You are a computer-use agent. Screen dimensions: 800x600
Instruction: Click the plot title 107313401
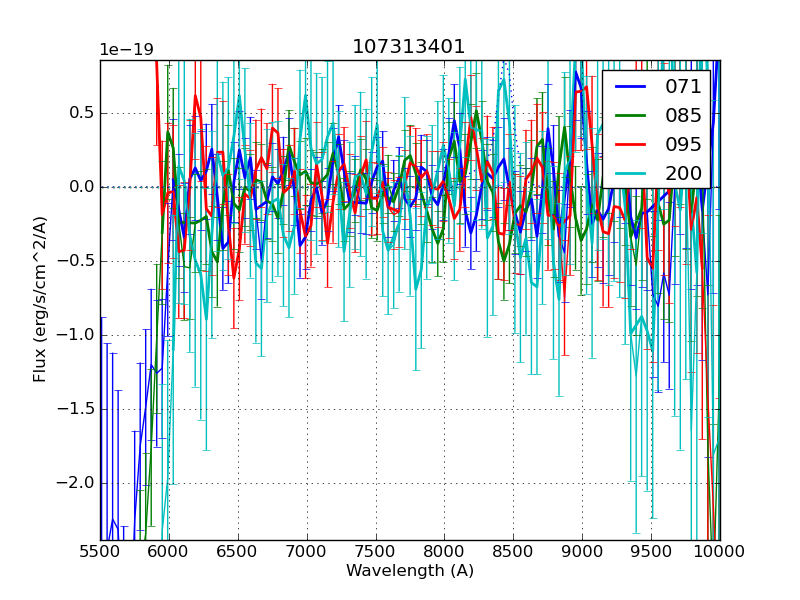pos(409,47)
